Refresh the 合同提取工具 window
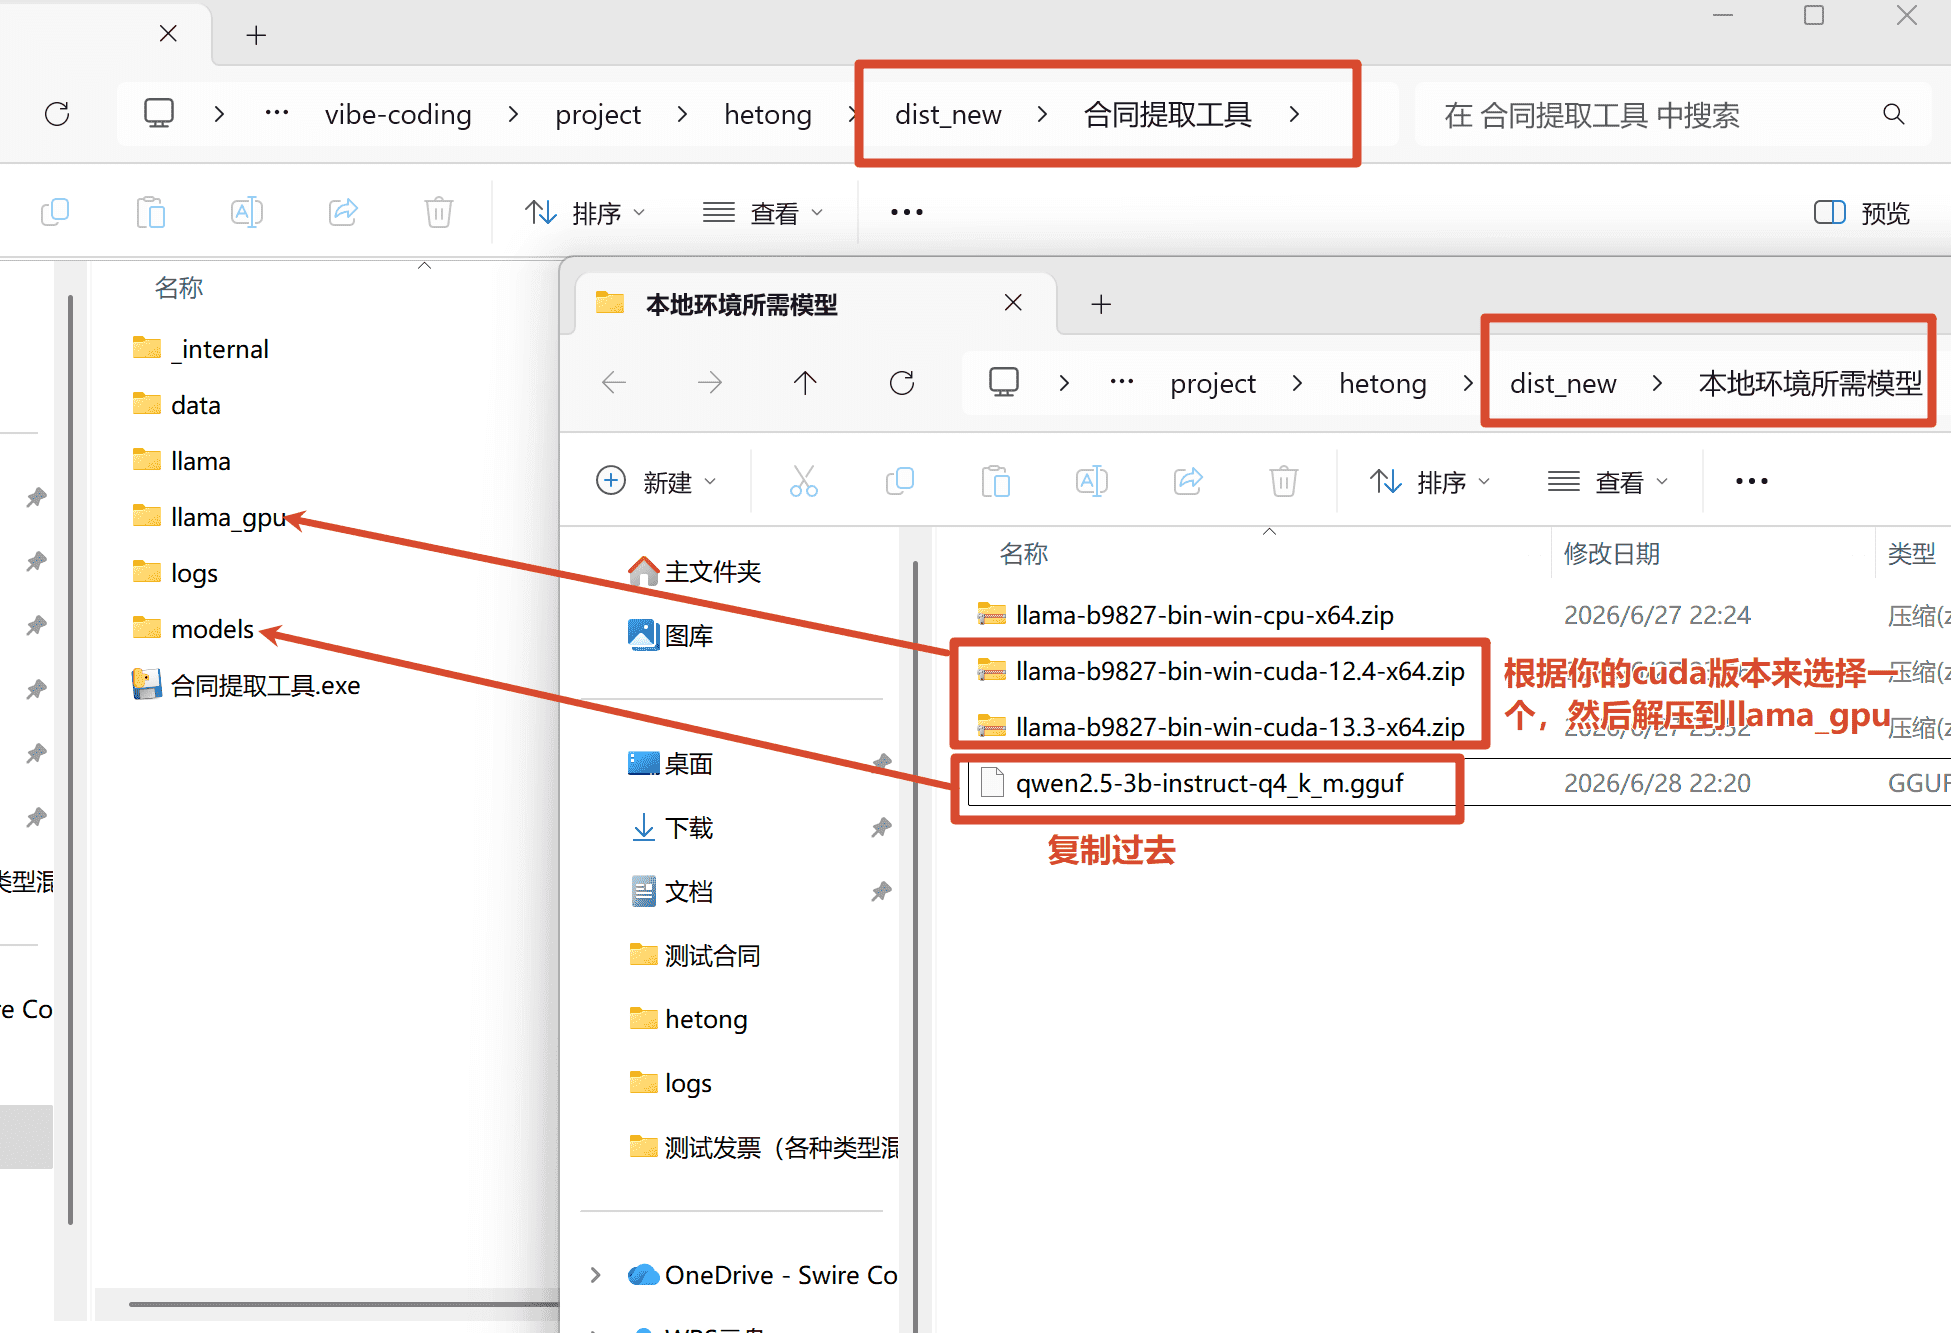The image size is (1951, 1333). pos(57,114)
